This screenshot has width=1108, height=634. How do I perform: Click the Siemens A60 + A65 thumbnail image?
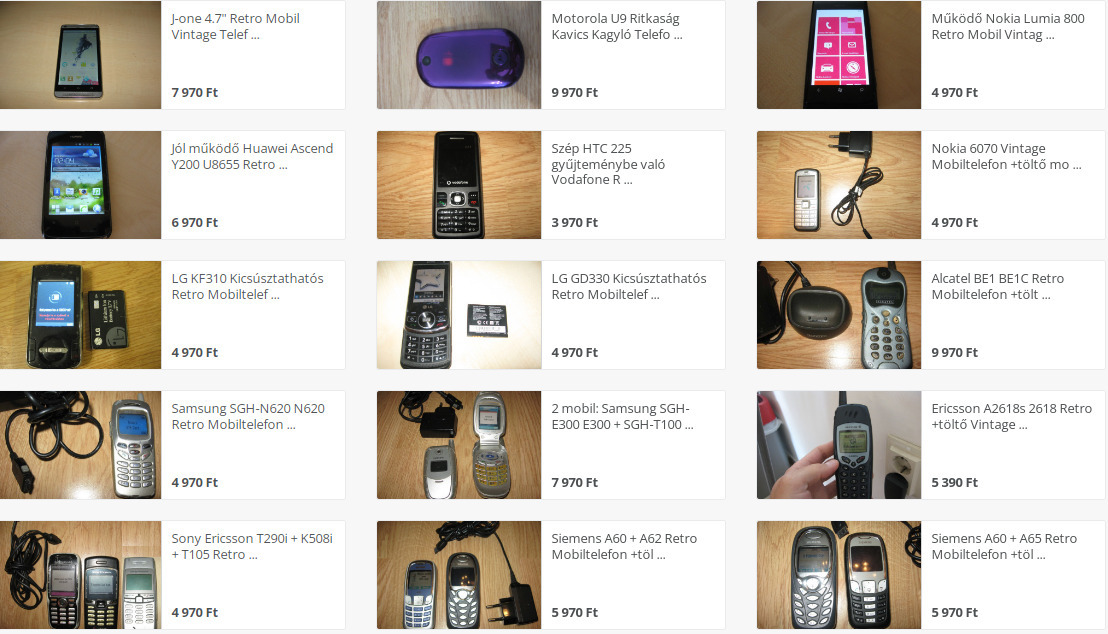pos(839,575)
